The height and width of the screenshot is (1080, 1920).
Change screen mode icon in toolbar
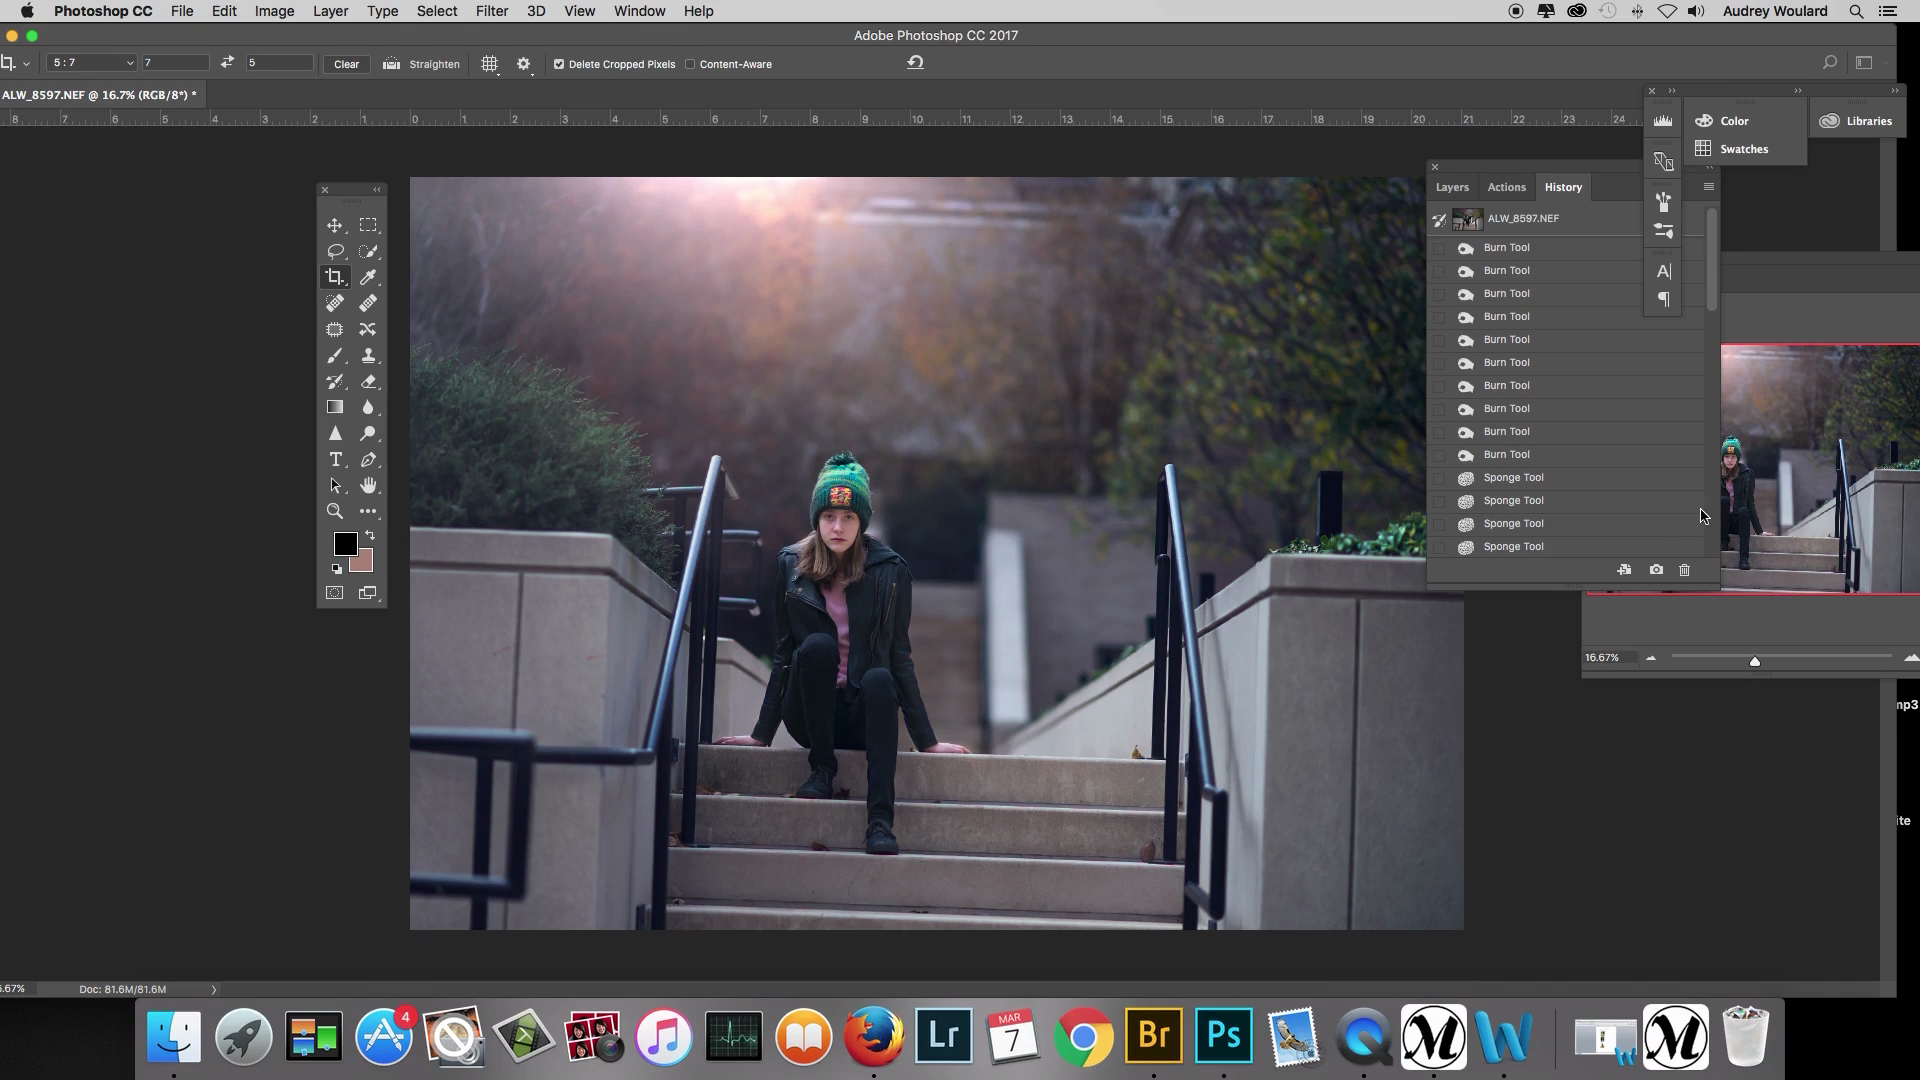pos(368,593)
